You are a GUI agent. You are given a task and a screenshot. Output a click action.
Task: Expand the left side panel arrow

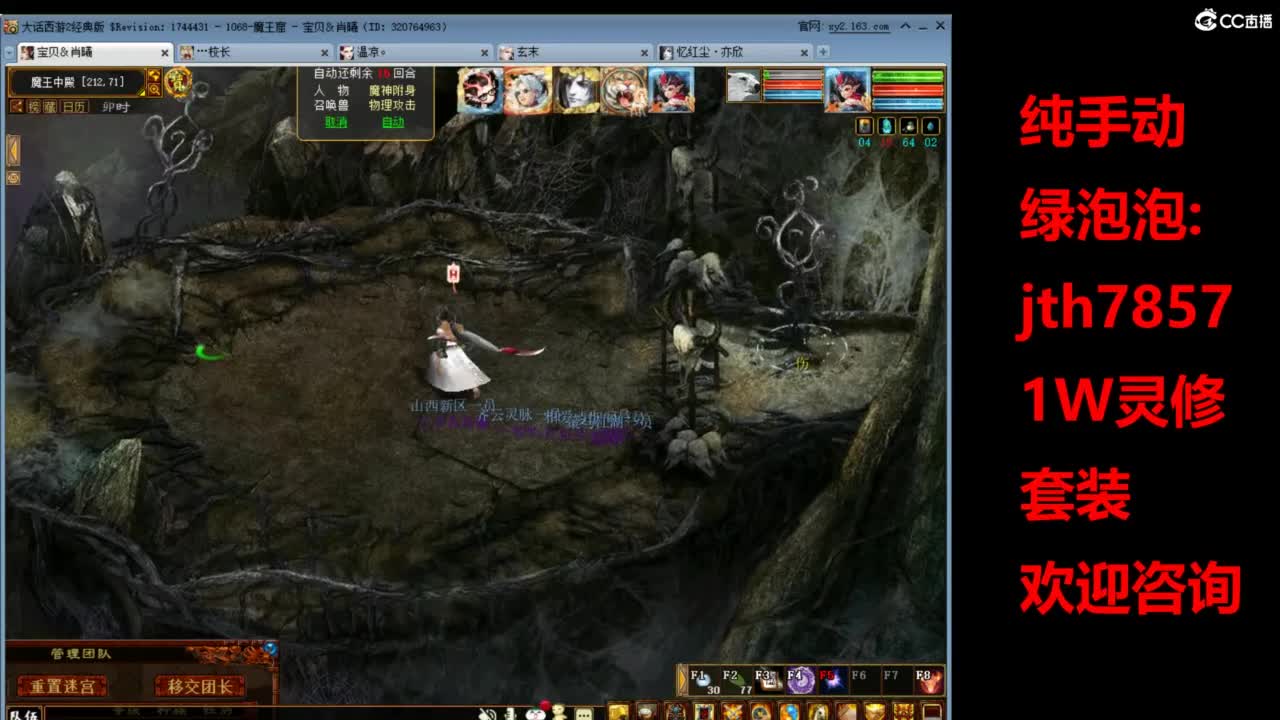13,149
